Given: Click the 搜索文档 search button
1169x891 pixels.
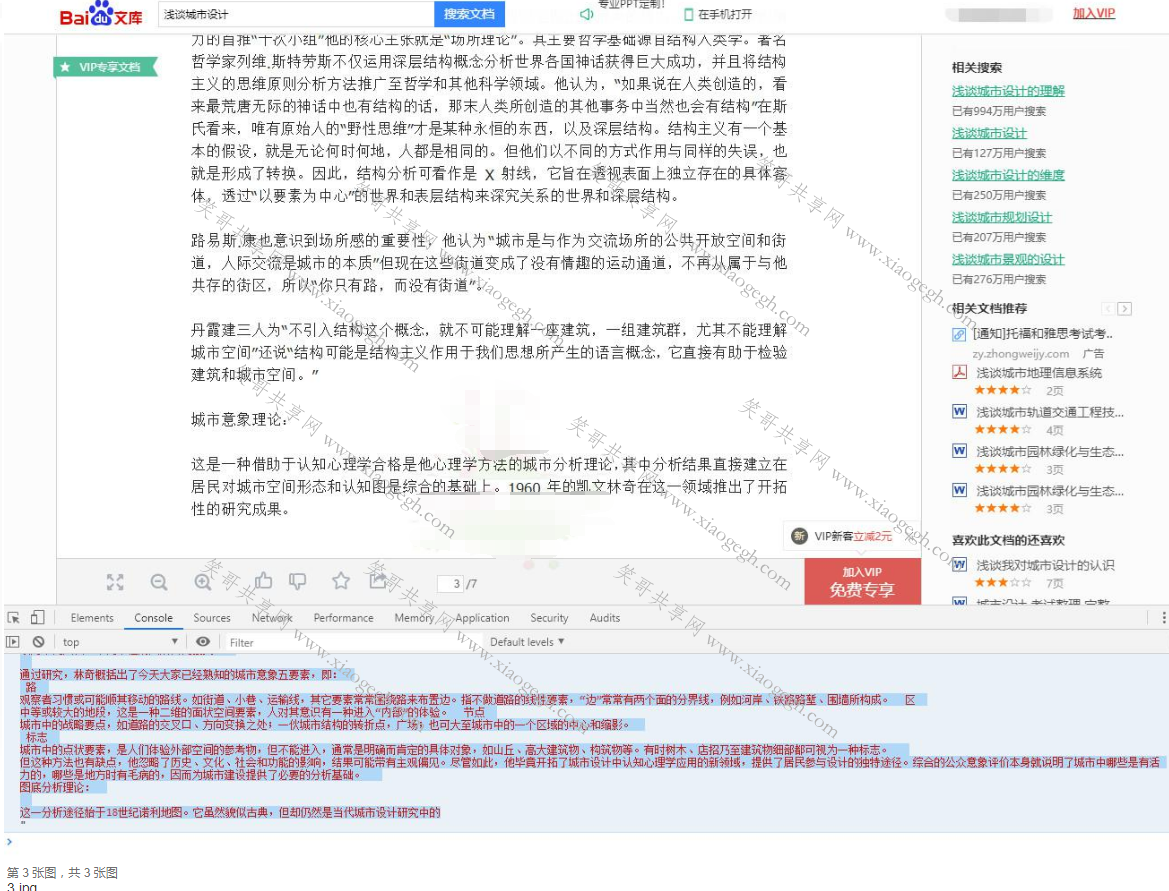Looking at the screenshot, I should (x=469, y=14).
